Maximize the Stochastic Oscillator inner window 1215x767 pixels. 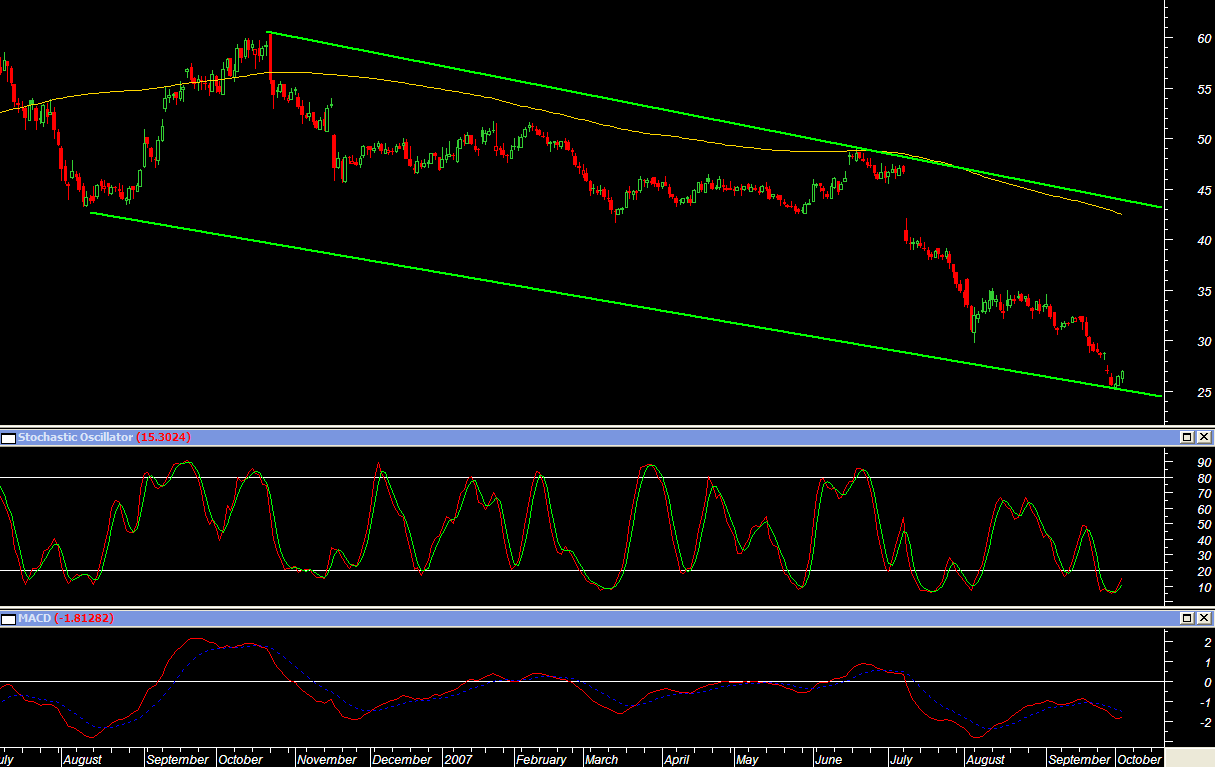tap(1187, 437)
